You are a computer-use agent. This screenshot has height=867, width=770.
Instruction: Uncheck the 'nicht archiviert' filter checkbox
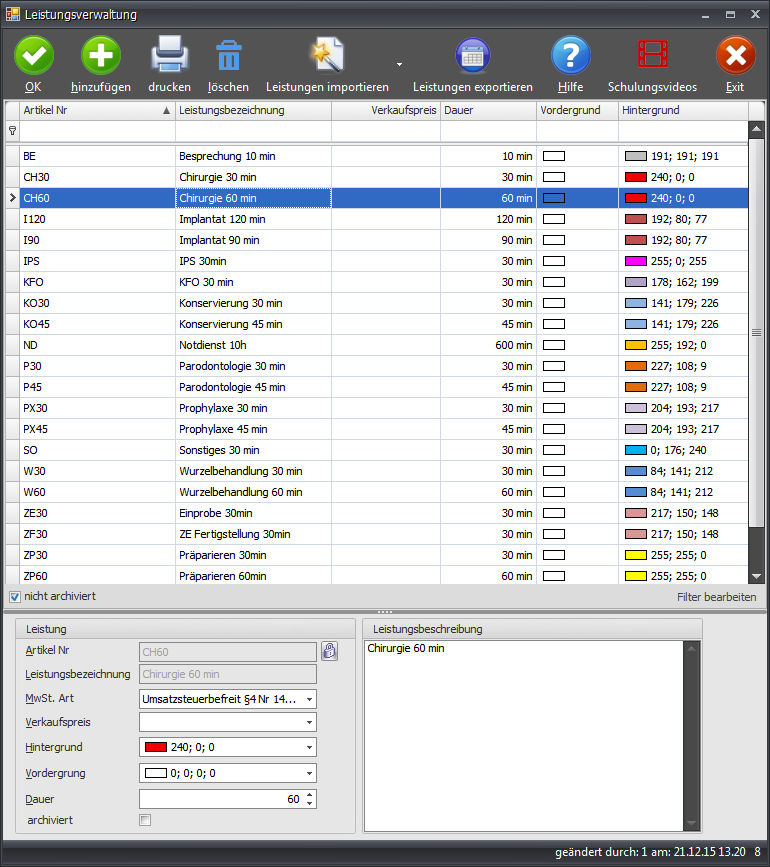(x=14, y=597)
